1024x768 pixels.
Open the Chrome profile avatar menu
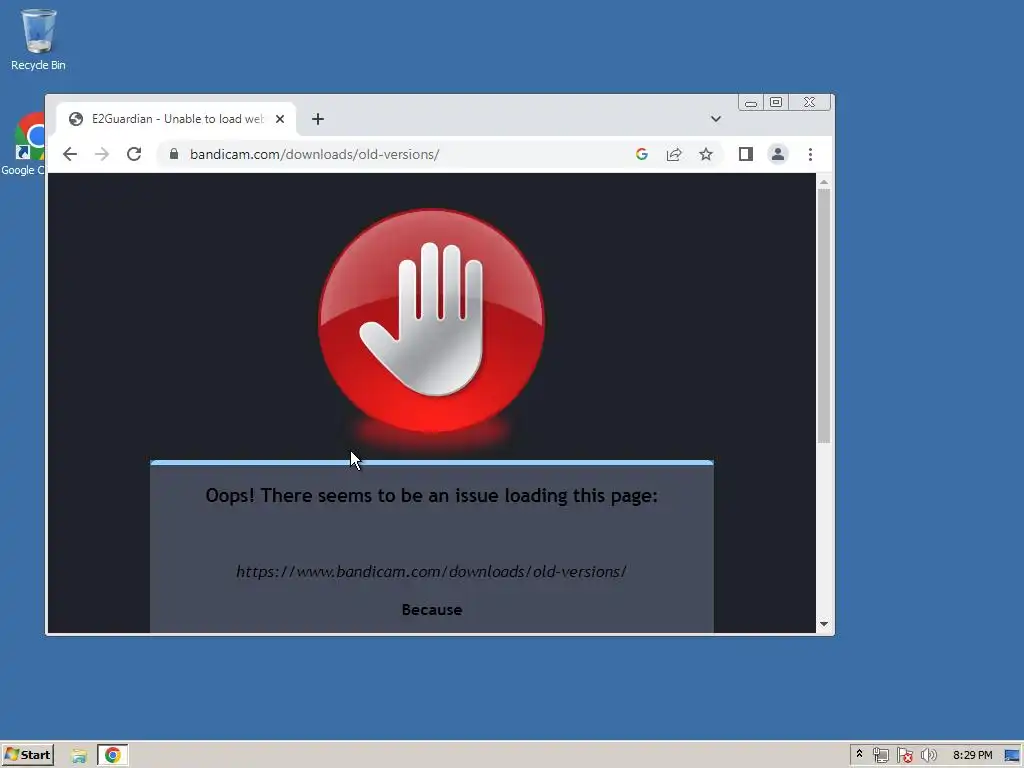coord(778,154)
